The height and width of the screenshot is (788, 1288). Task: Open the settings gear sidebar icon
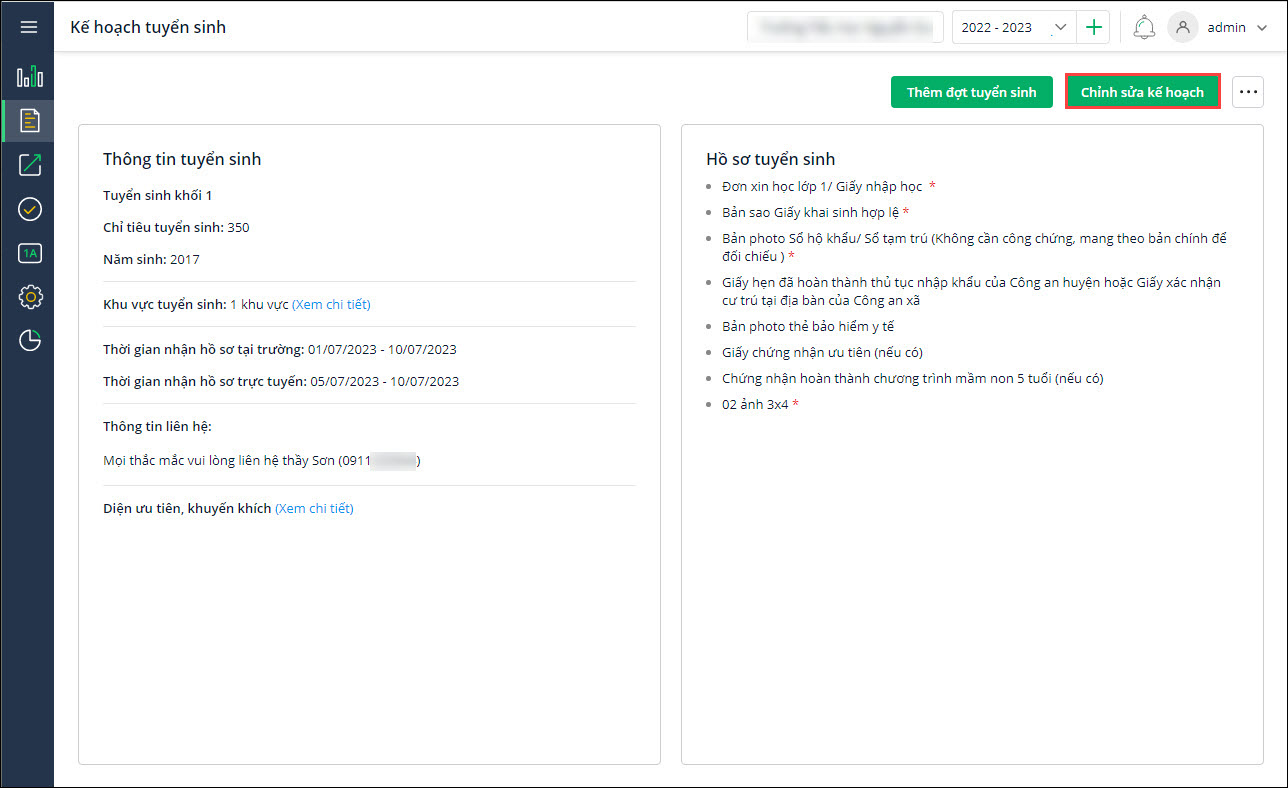[x=29, y=297]
